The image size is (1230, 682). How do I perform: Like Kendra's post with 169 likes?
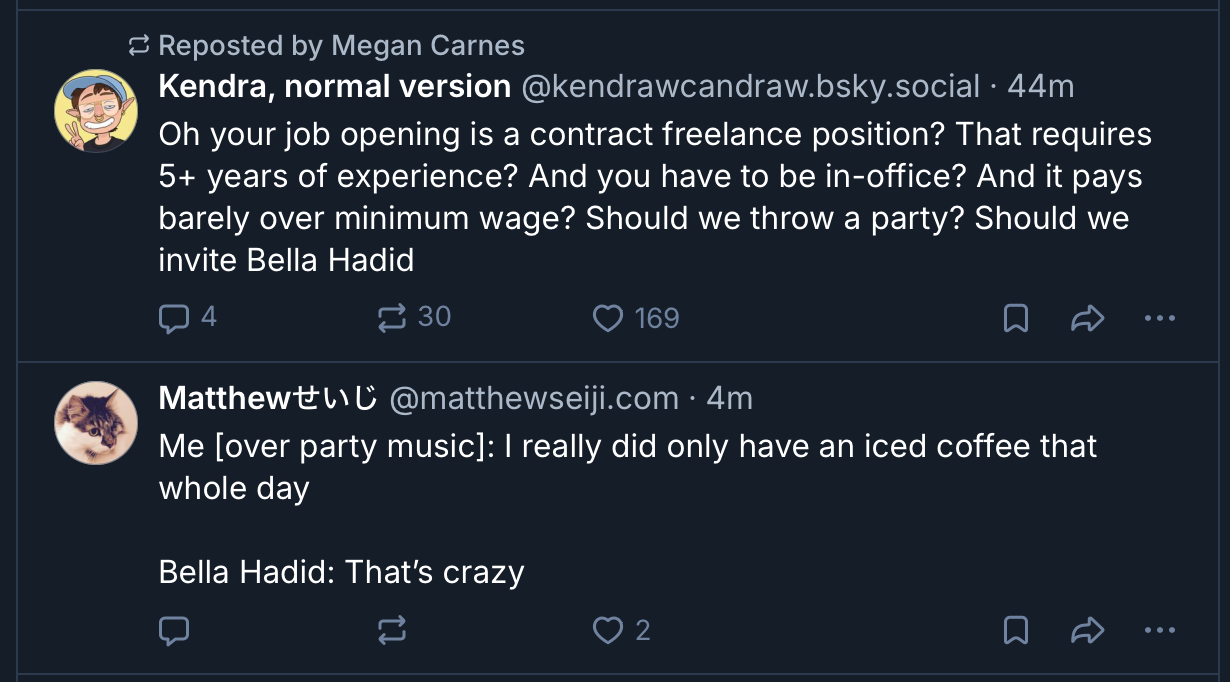608,318
